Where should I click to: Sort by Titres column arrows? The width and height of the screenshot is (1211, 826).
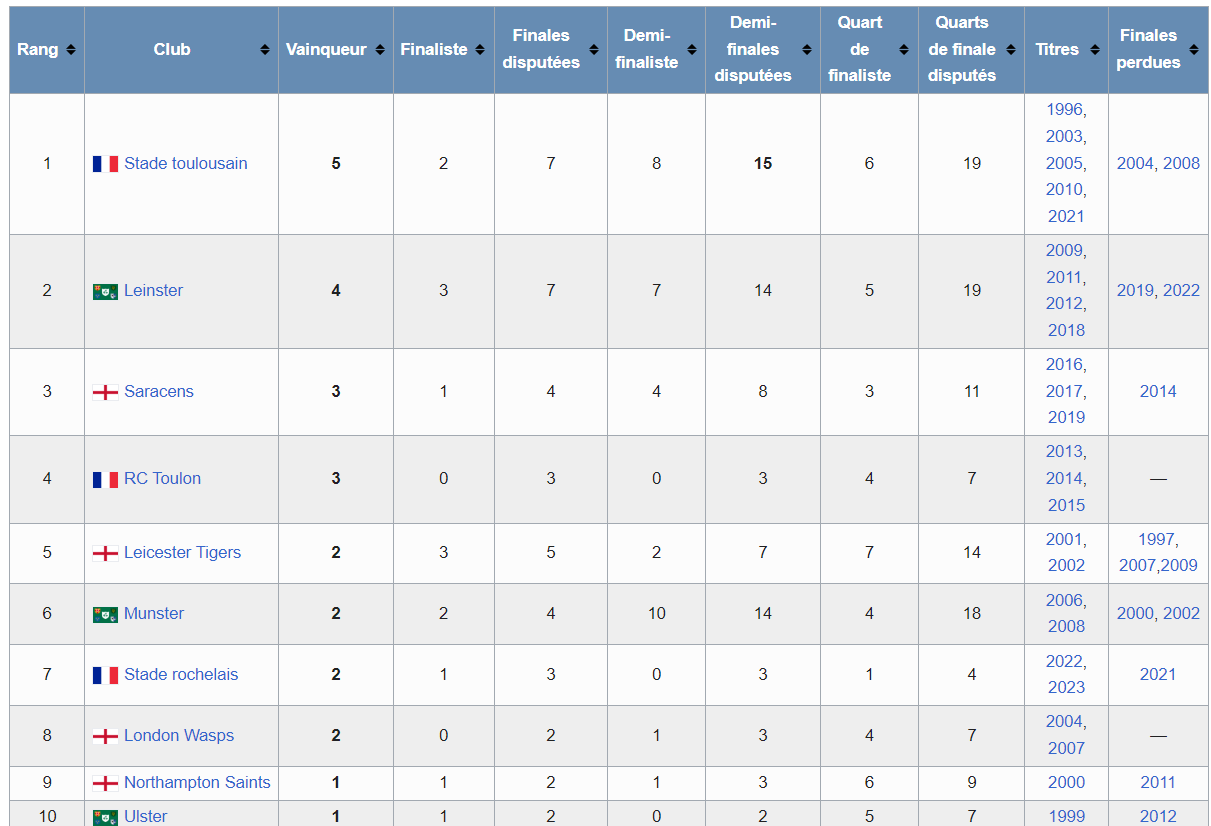(x=1094, y=50)
